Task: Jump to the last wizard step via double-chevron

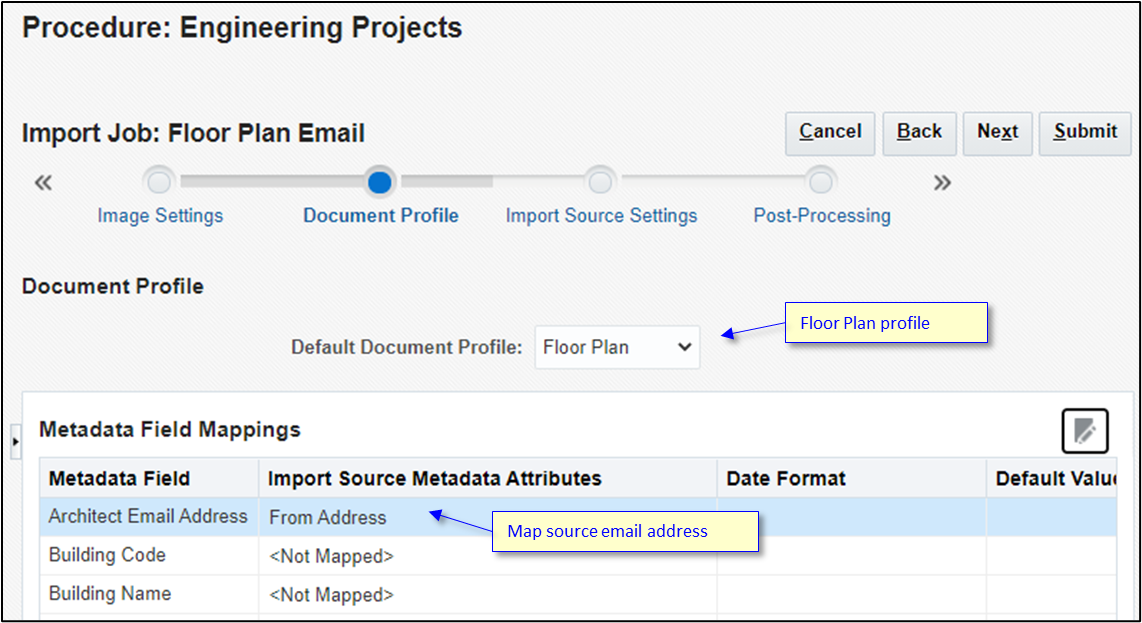Action: [x=940, y=182]
